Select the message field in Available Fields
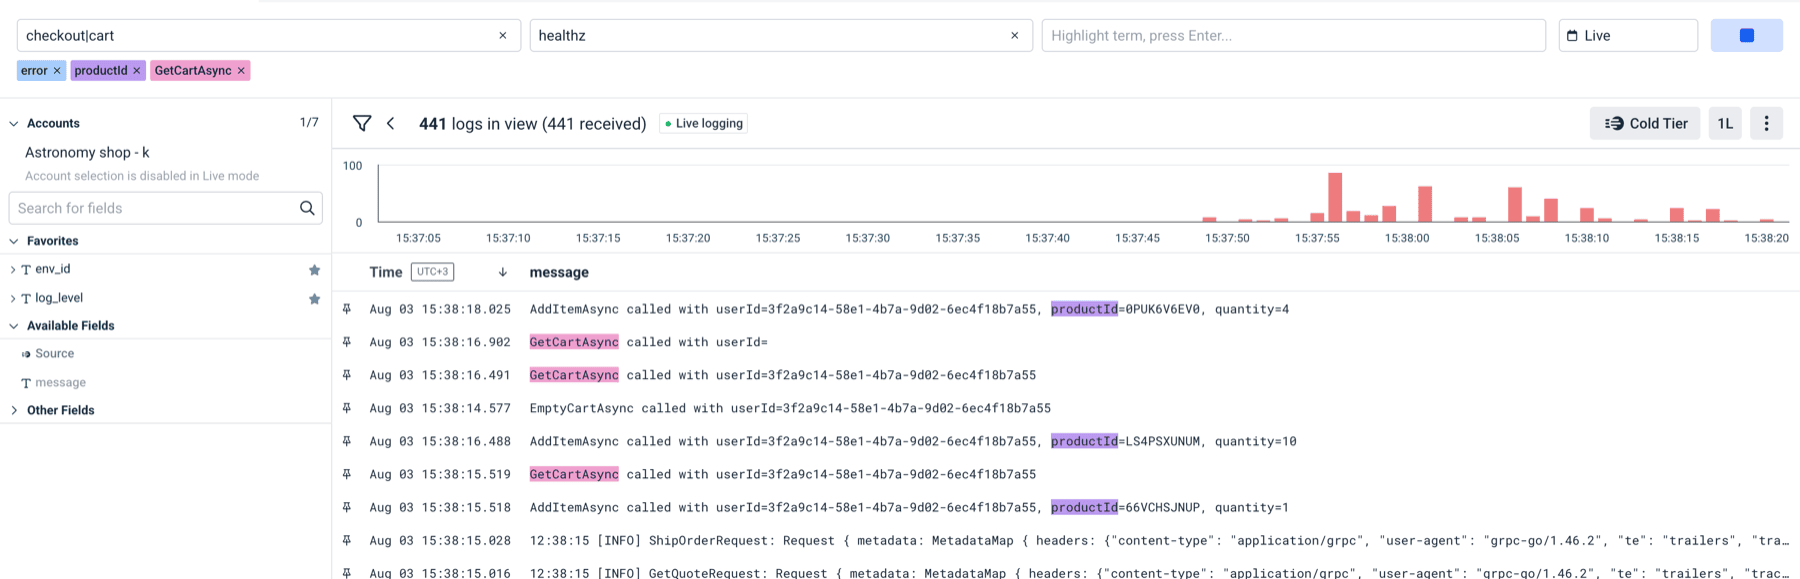This screenshot has height=579, width=1800. click(60, 383)
